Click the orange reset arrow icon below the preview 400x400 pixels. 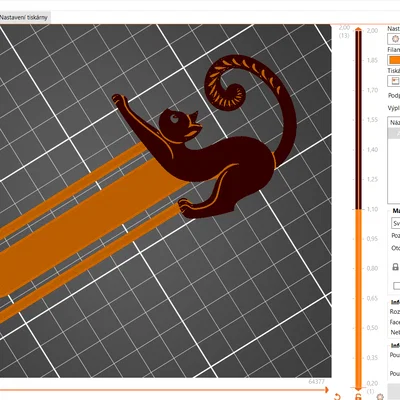coord(337,397)
